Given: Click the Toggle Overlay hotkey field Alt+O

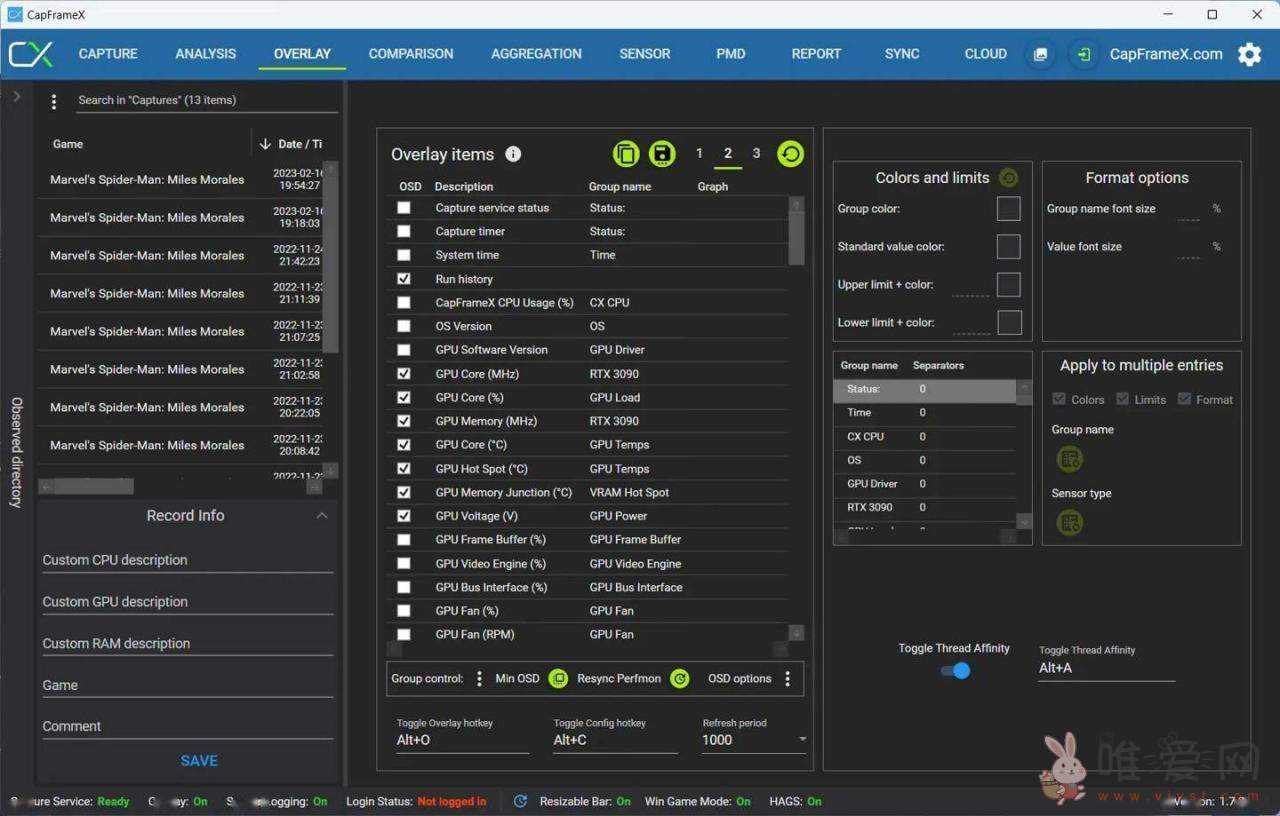Looking at the screenshot, I should click(x=462, y=740).
